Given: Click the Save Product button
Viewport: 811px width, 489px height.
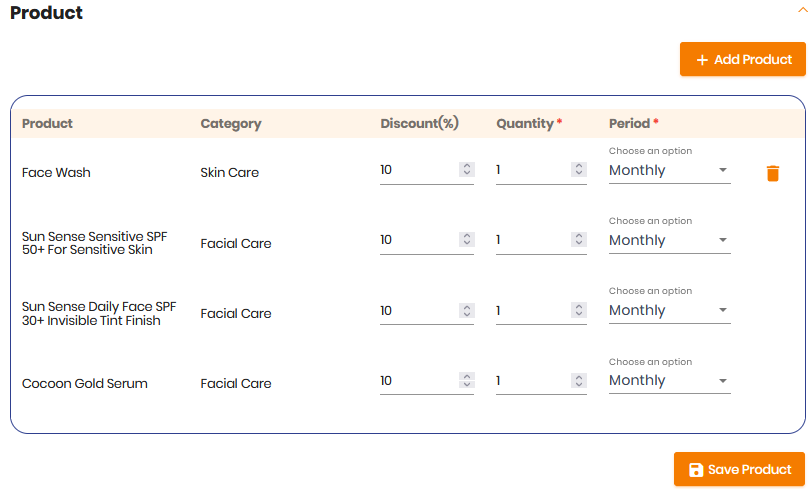Looking at the screenshot, I should click(739, 469).
